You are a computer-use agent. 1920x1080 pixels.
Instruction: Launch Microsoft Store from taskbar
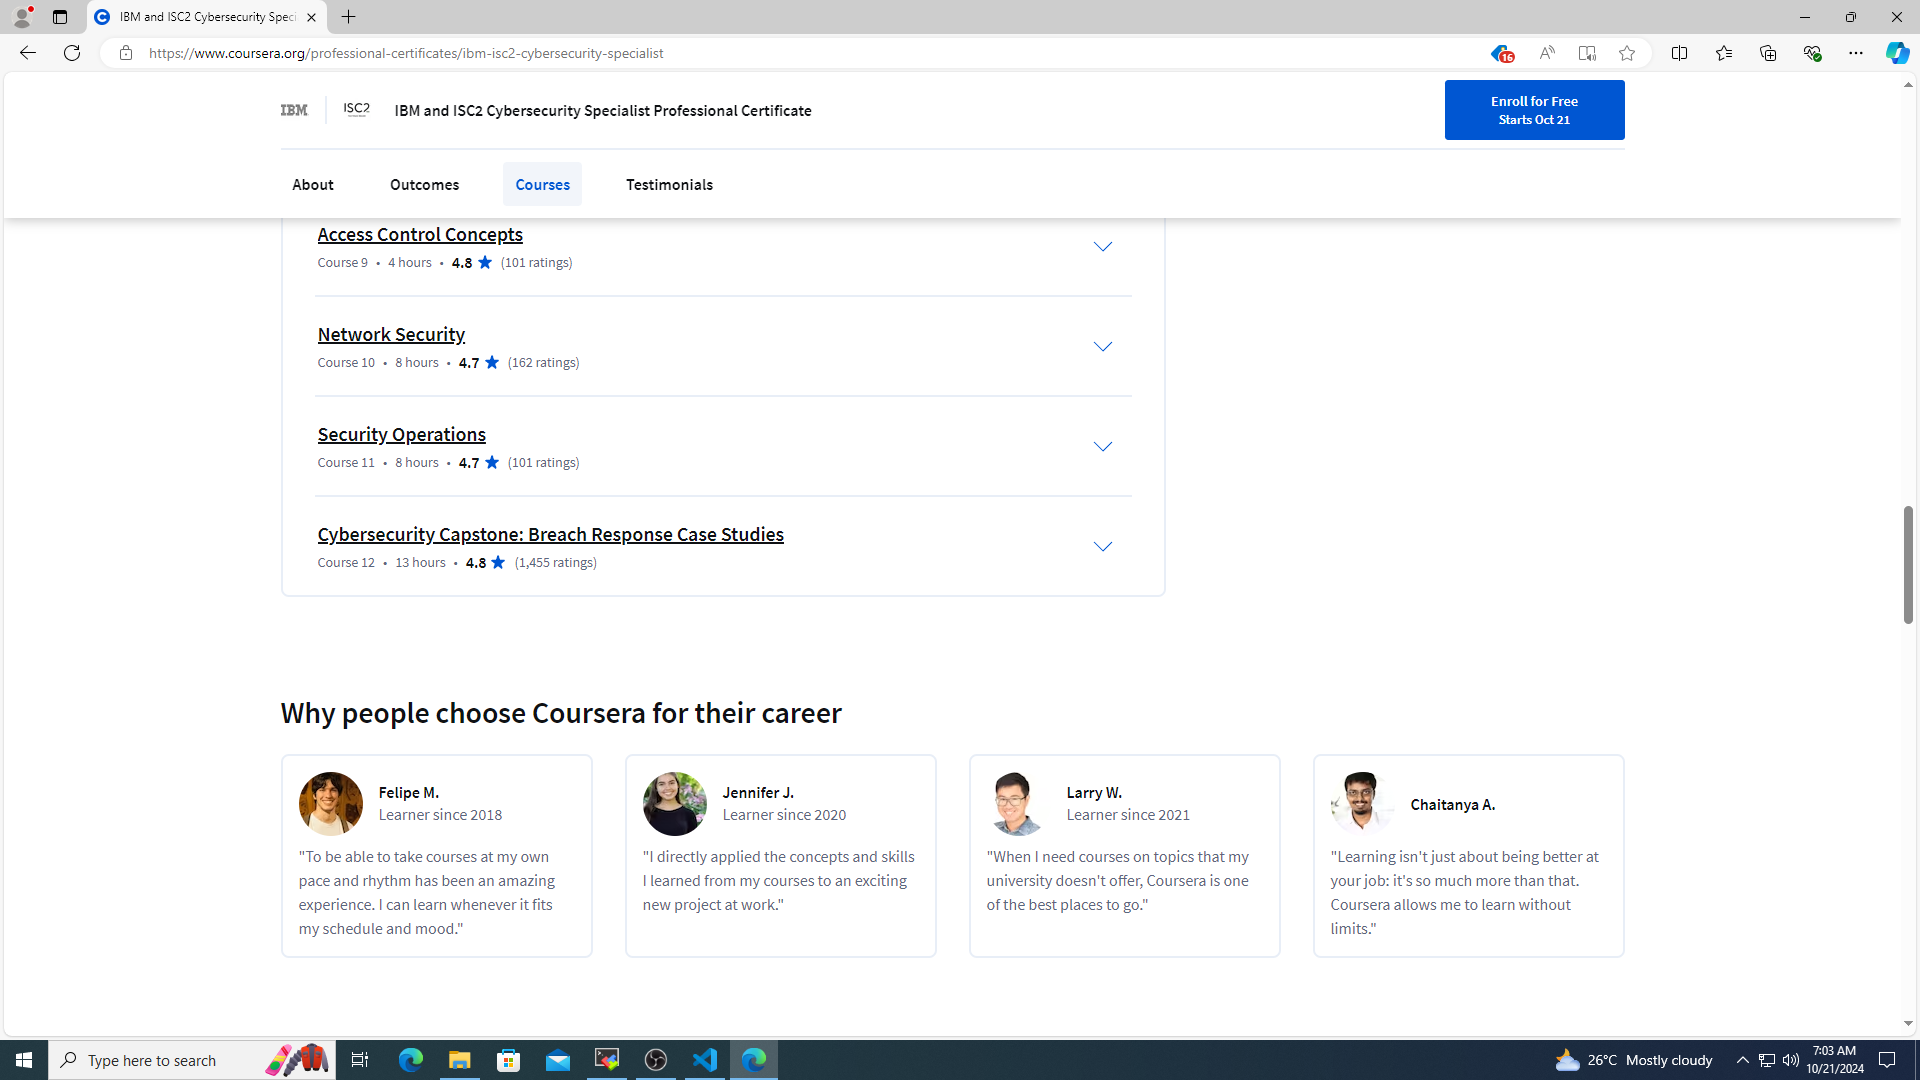pos(509,1060)
